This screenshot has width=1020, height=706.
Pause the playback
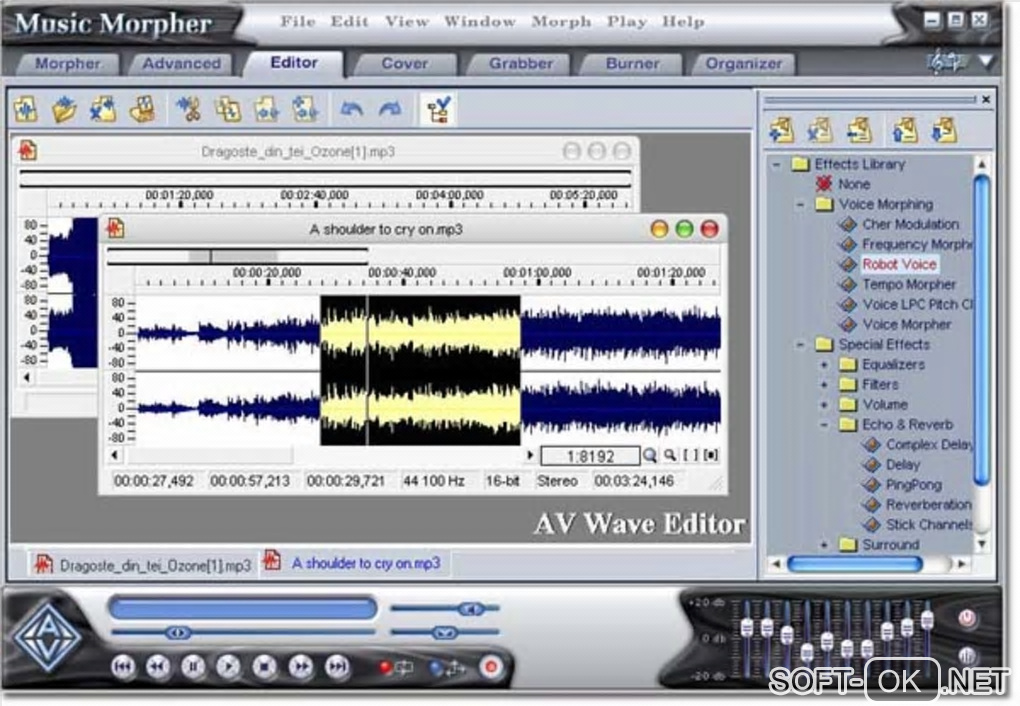coord(193,667)
